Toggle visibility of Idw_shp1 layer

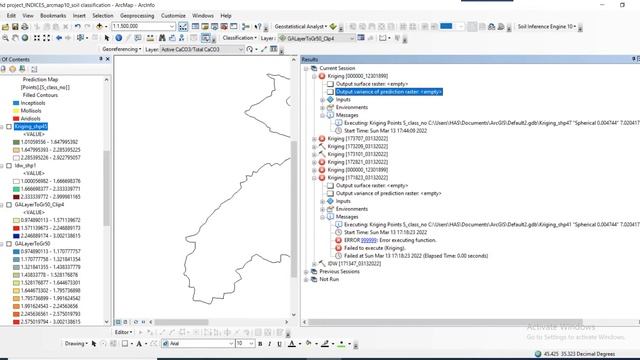click(x=9, y=166)
